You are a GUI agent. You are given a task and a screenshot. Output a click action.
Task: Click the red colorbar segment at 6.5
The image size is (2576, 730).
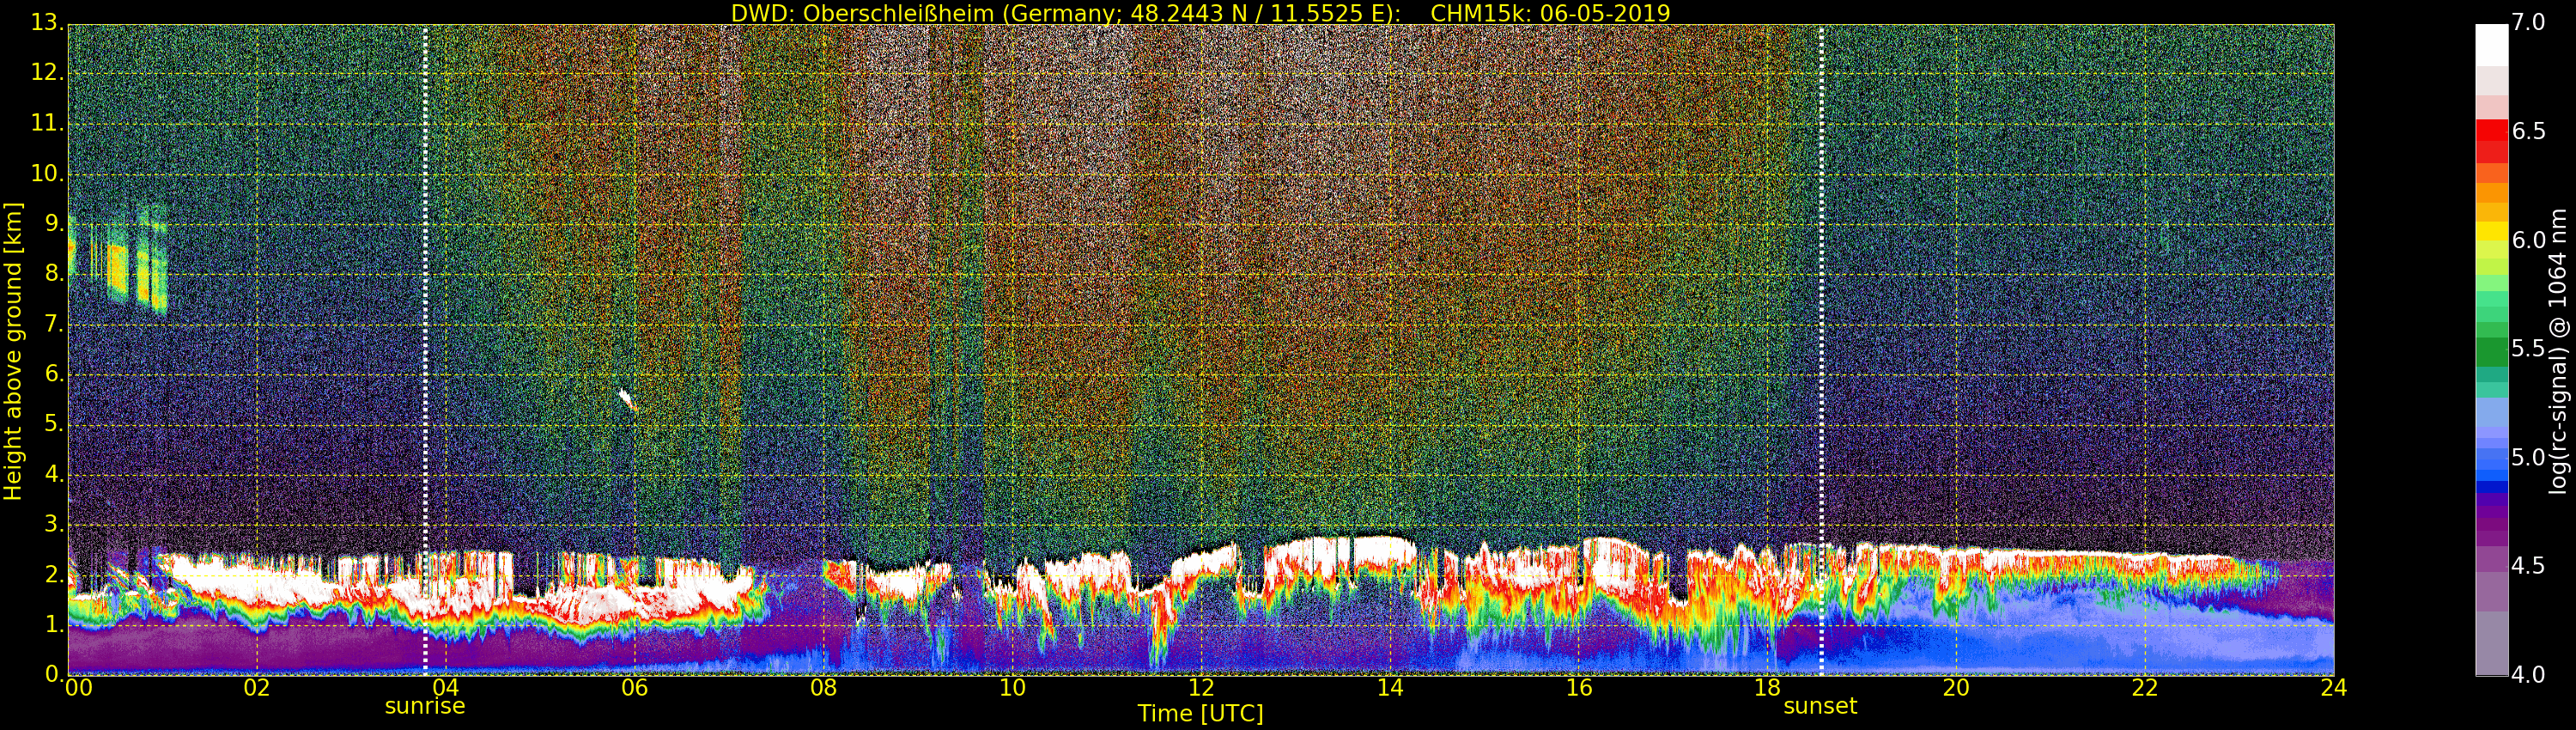(x=2491, y=131)
